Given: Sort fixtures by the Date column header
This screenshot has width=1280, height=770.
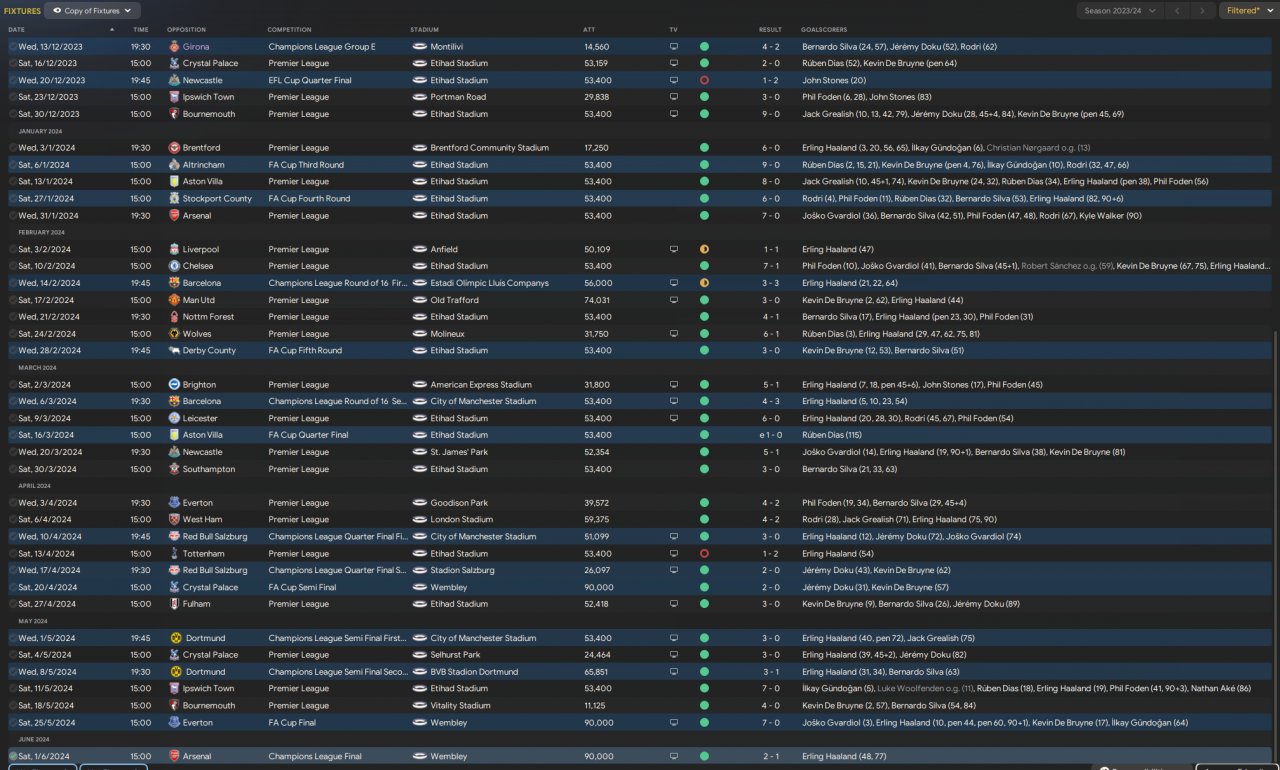Looking at the screenshot, I should coord(16,30).
